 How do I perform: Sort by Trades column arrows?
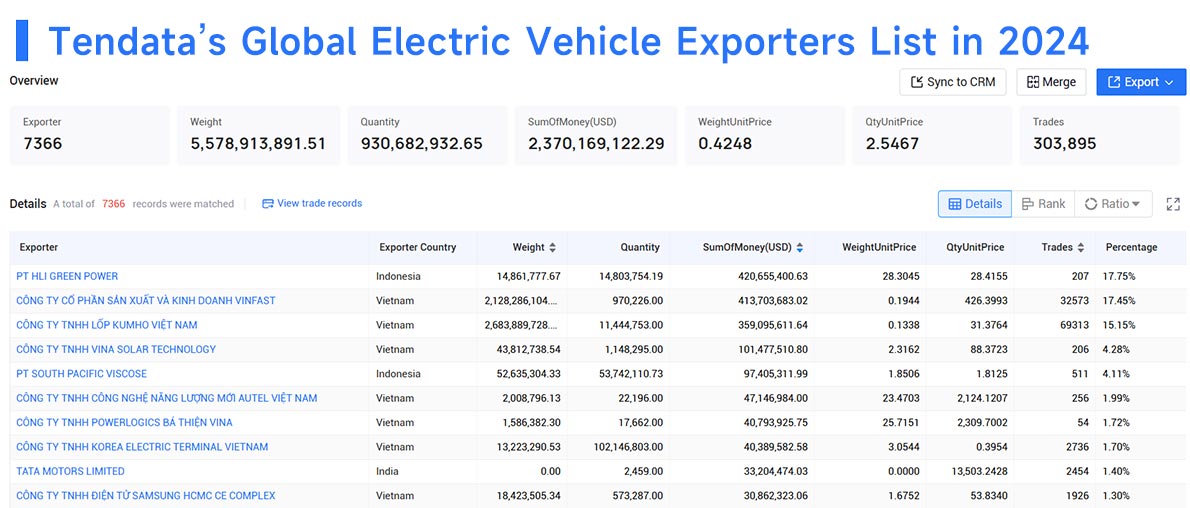(x=1081, y=248)
